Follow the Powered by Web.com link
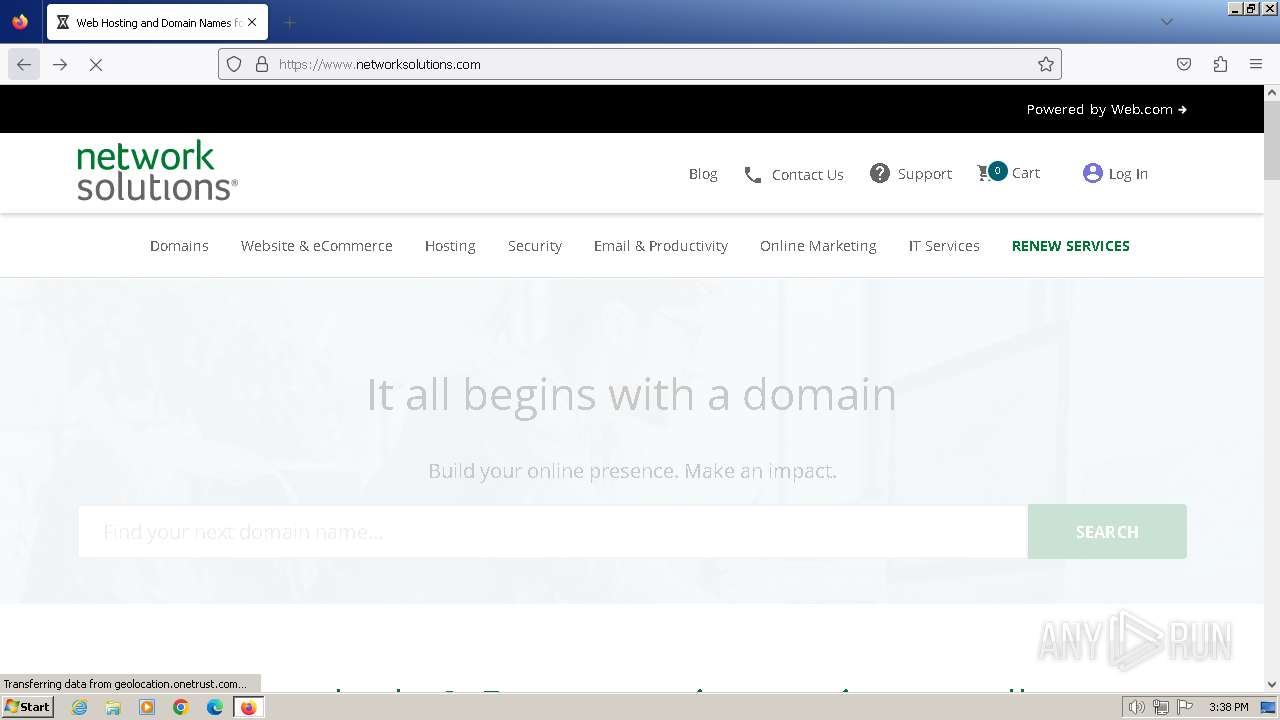 tap(1106, 109)
